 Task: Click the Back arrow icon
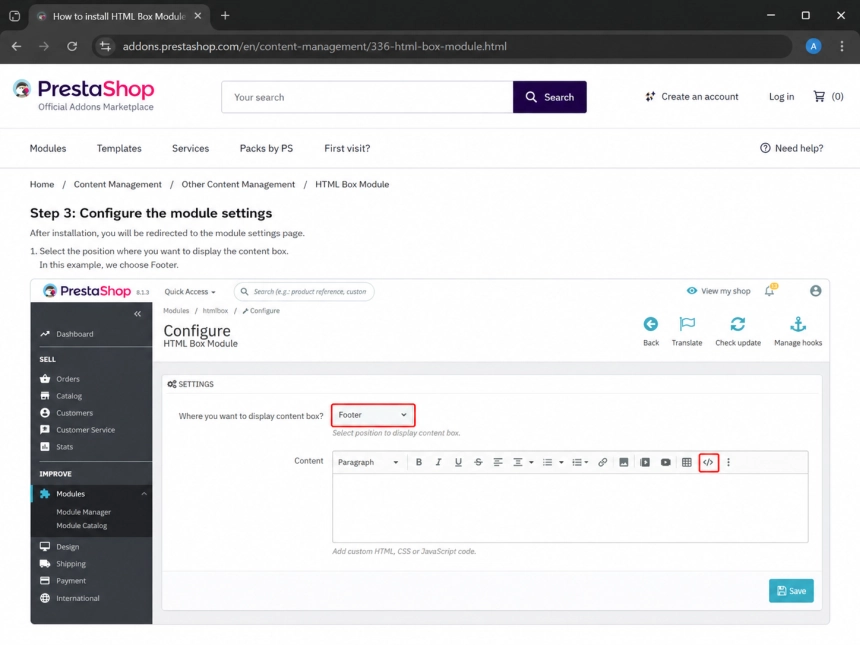tap(650, 324)
